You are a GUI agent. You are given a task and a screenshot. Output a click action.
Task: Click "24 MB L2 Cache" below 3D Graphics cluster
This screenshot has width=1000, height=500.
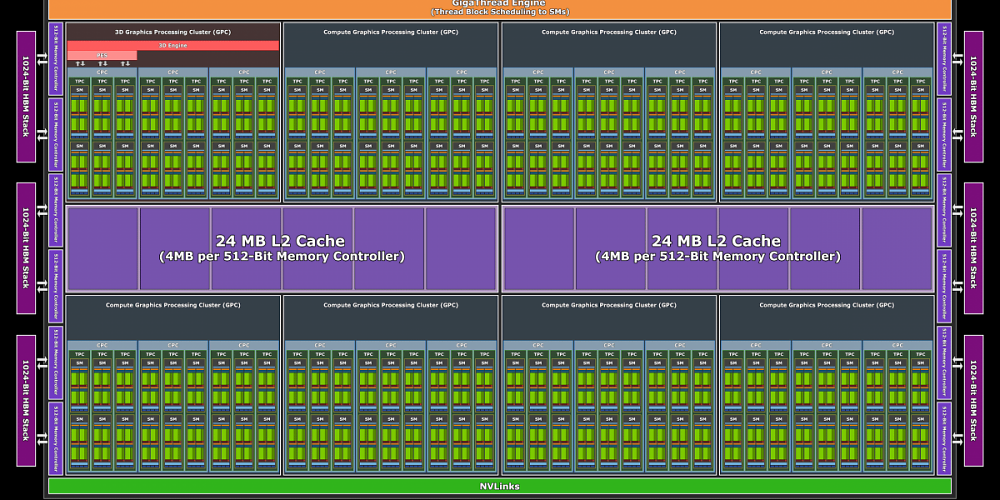(280, 241)
